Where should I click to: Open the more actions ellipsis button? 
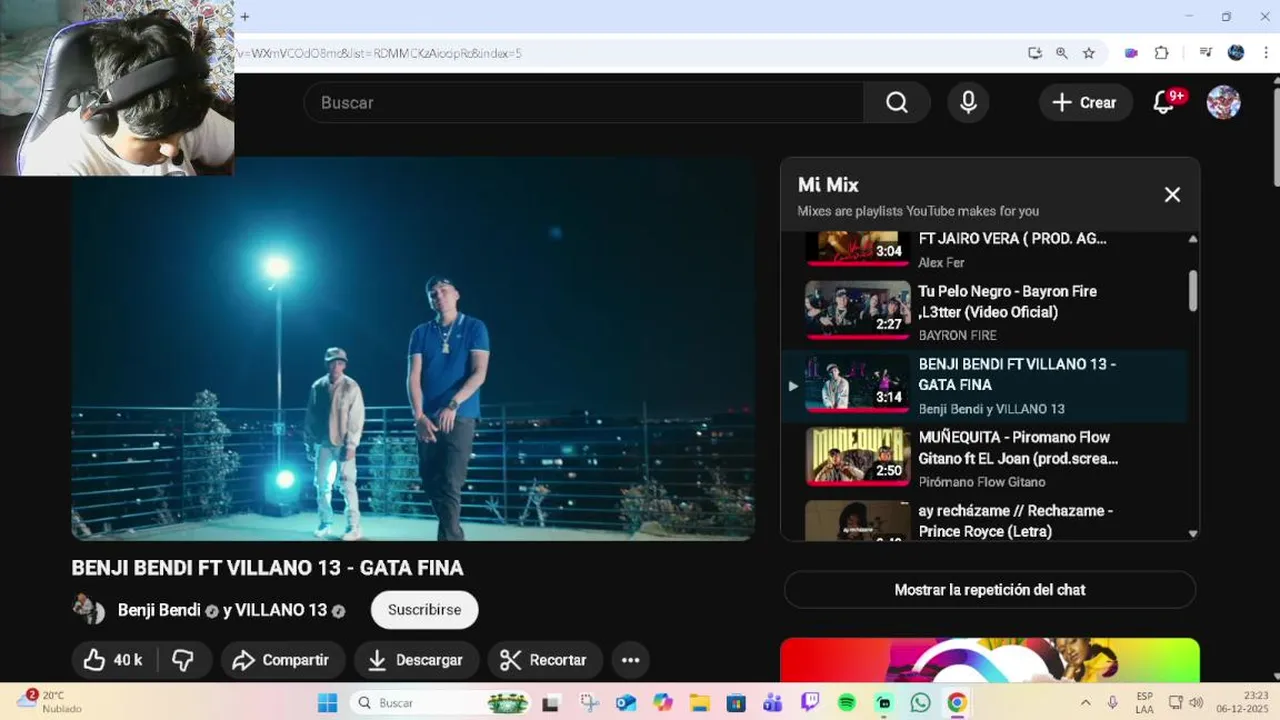click(630, 660)
